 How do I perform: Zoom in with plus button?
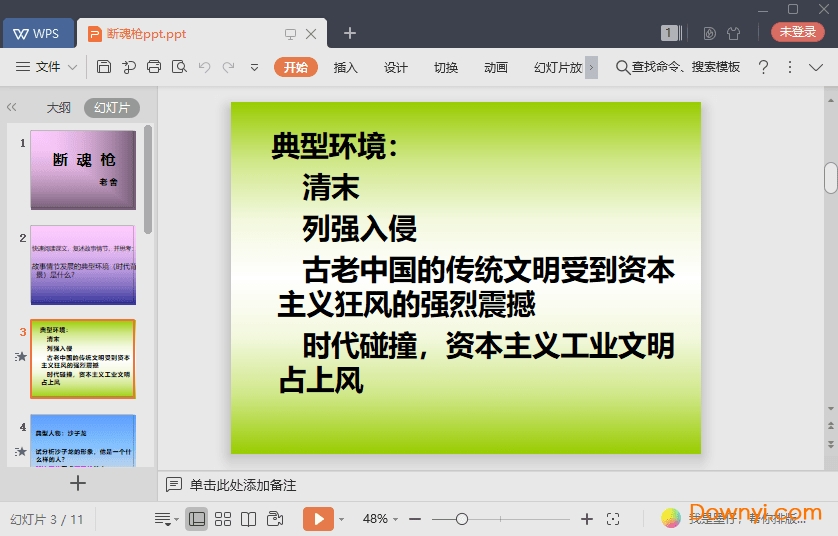pyautogui.click(x=586, y=519)
